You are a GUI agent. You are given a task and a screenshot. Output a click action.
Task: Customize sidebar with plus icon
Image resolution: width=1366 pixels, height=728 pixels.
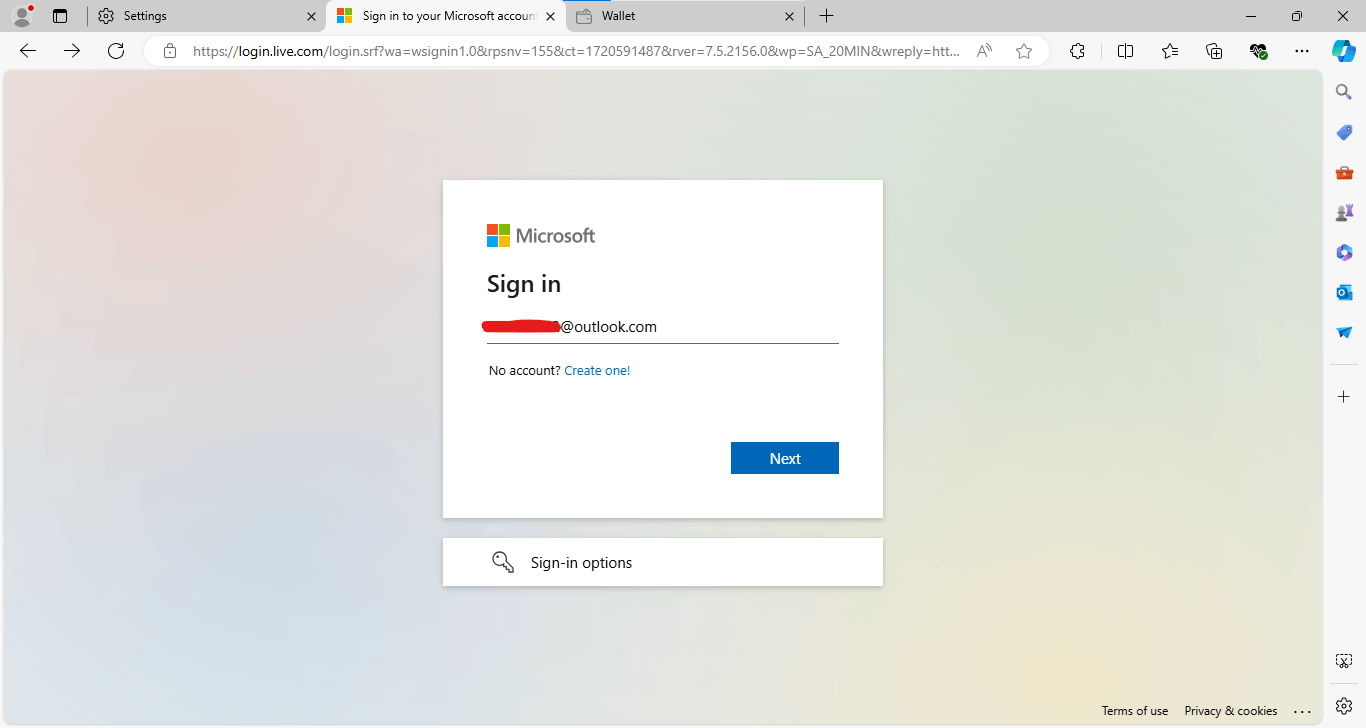coord(1344,397)
